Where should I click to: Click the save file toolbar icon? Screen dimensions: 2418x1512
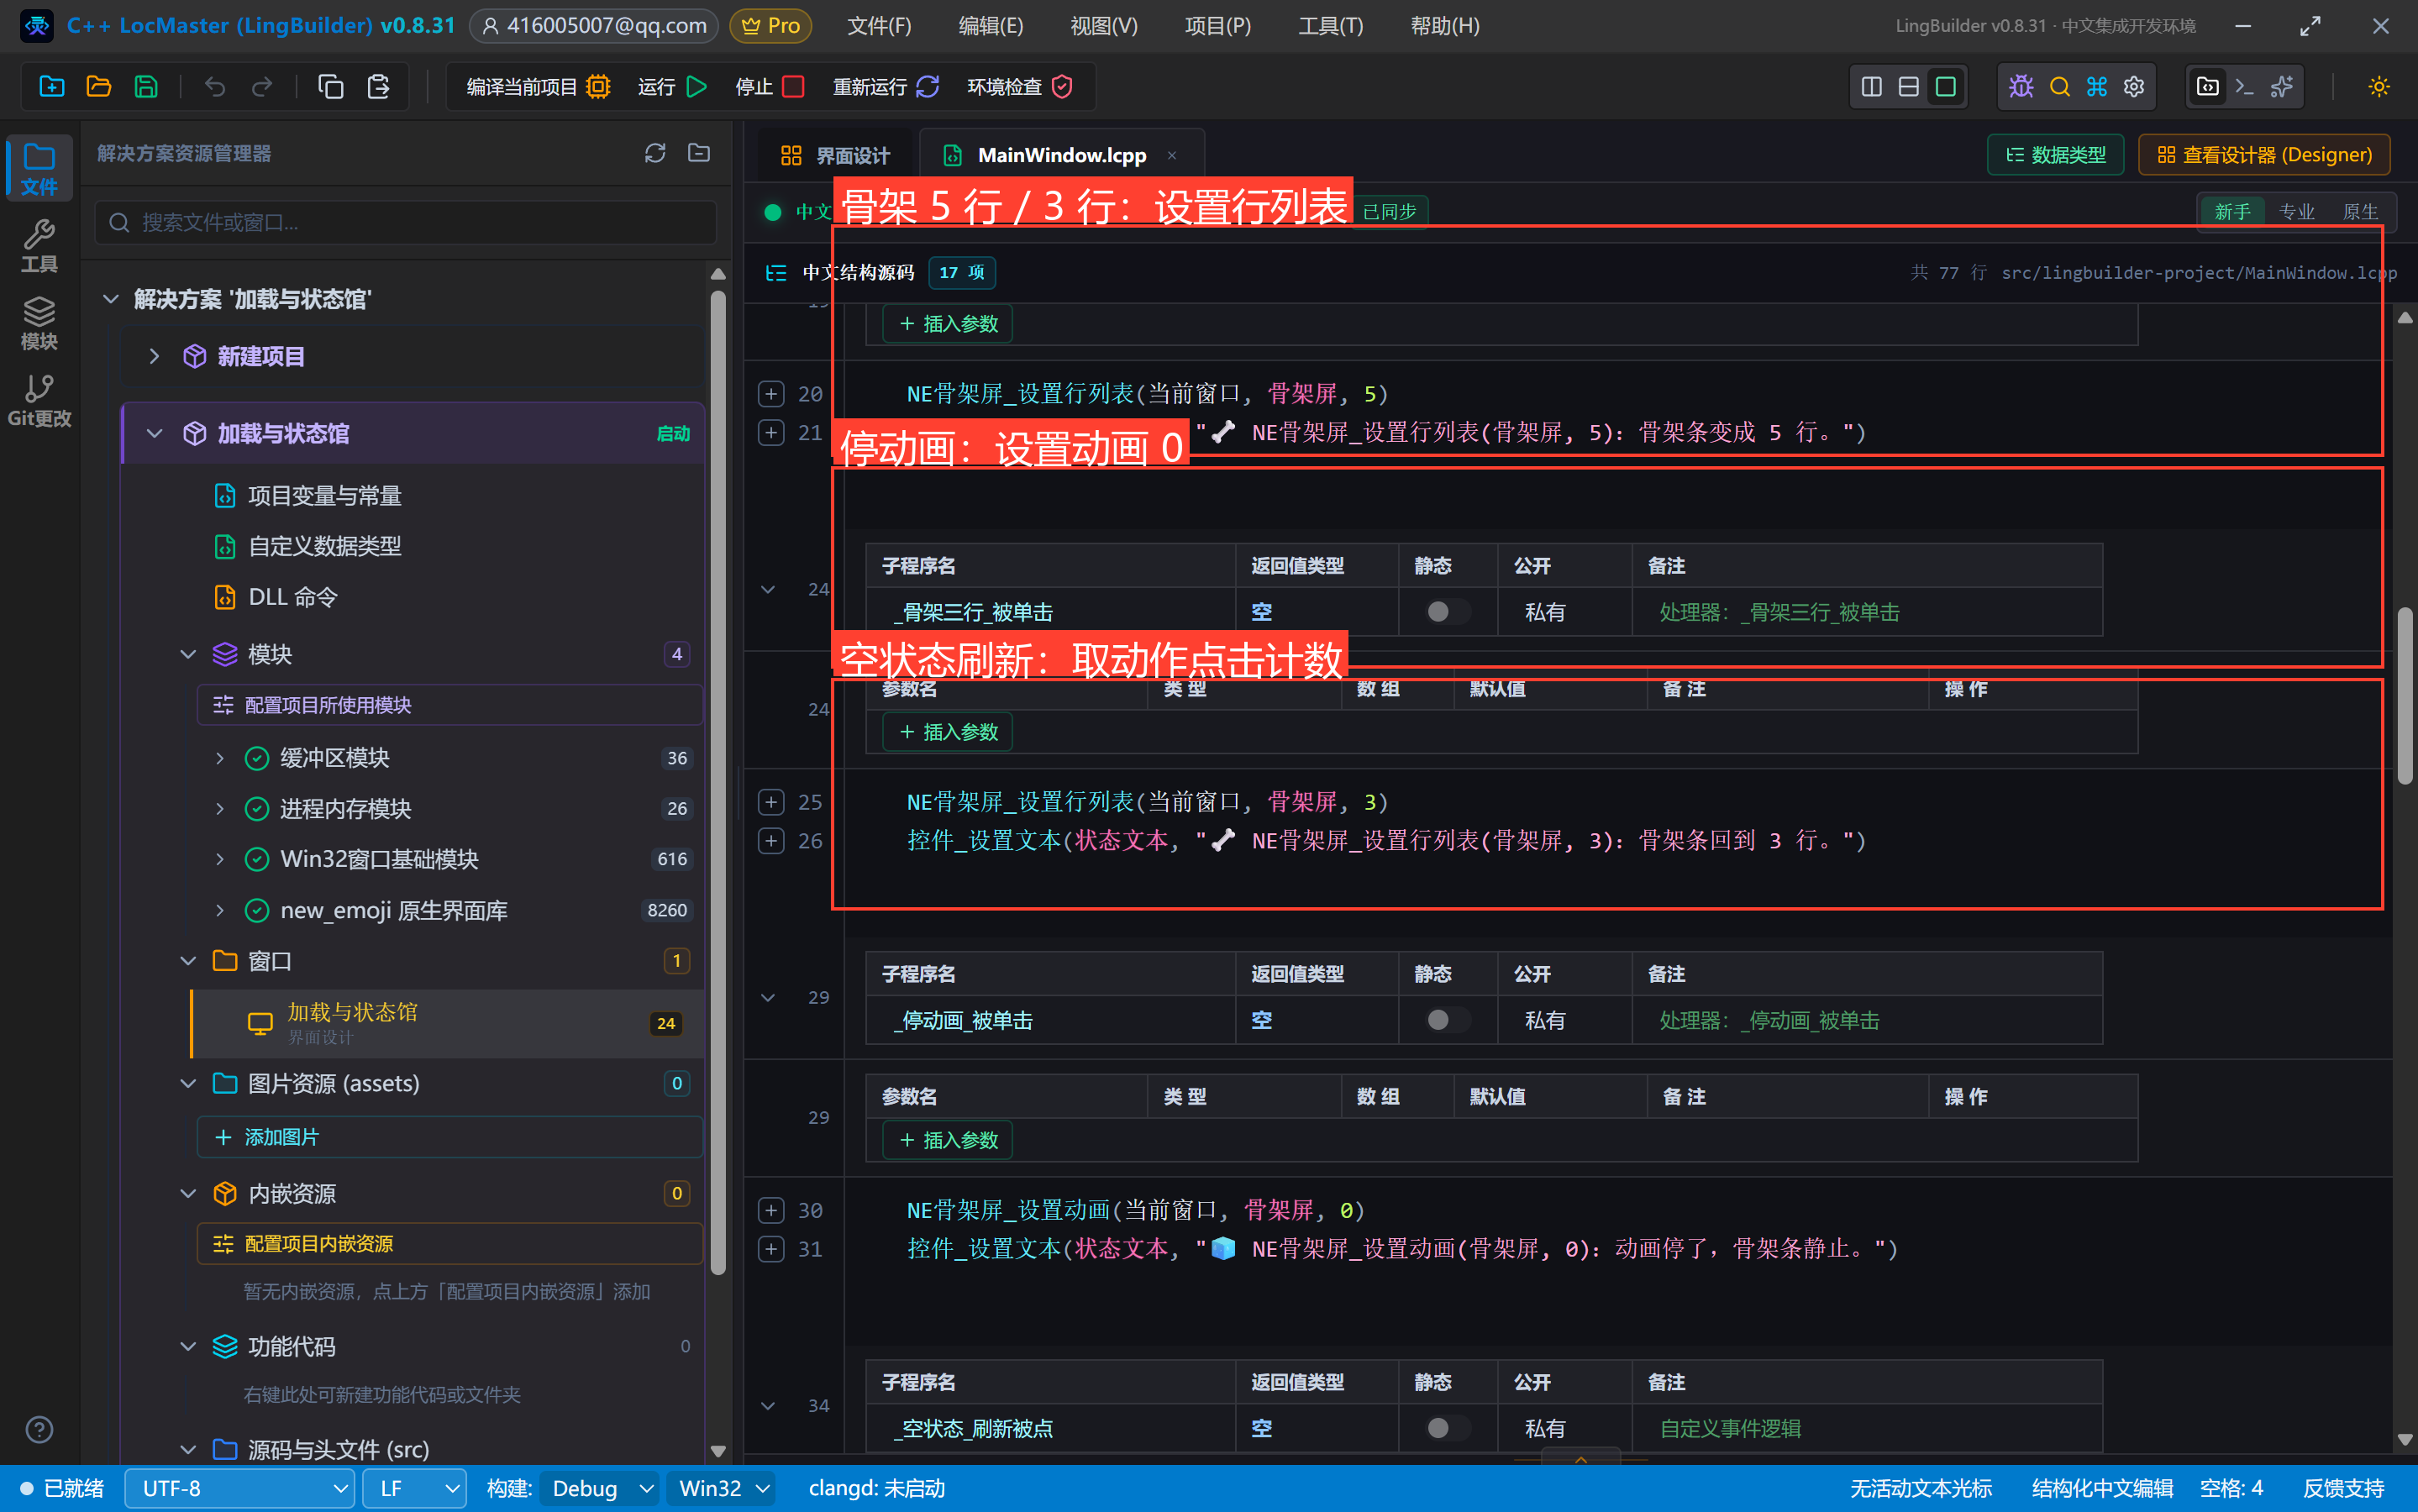[x=146, y=87]
